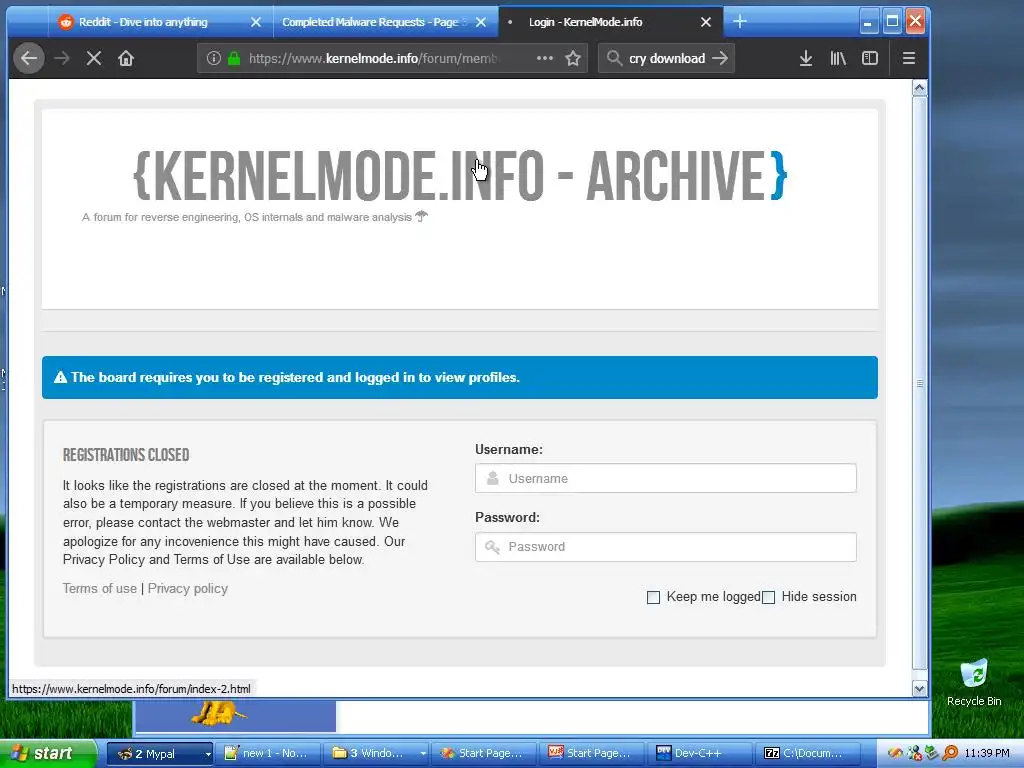Expand the Mypal taskbar group arrow
Screen dimensions: 1024x768
tap(208, 754)
